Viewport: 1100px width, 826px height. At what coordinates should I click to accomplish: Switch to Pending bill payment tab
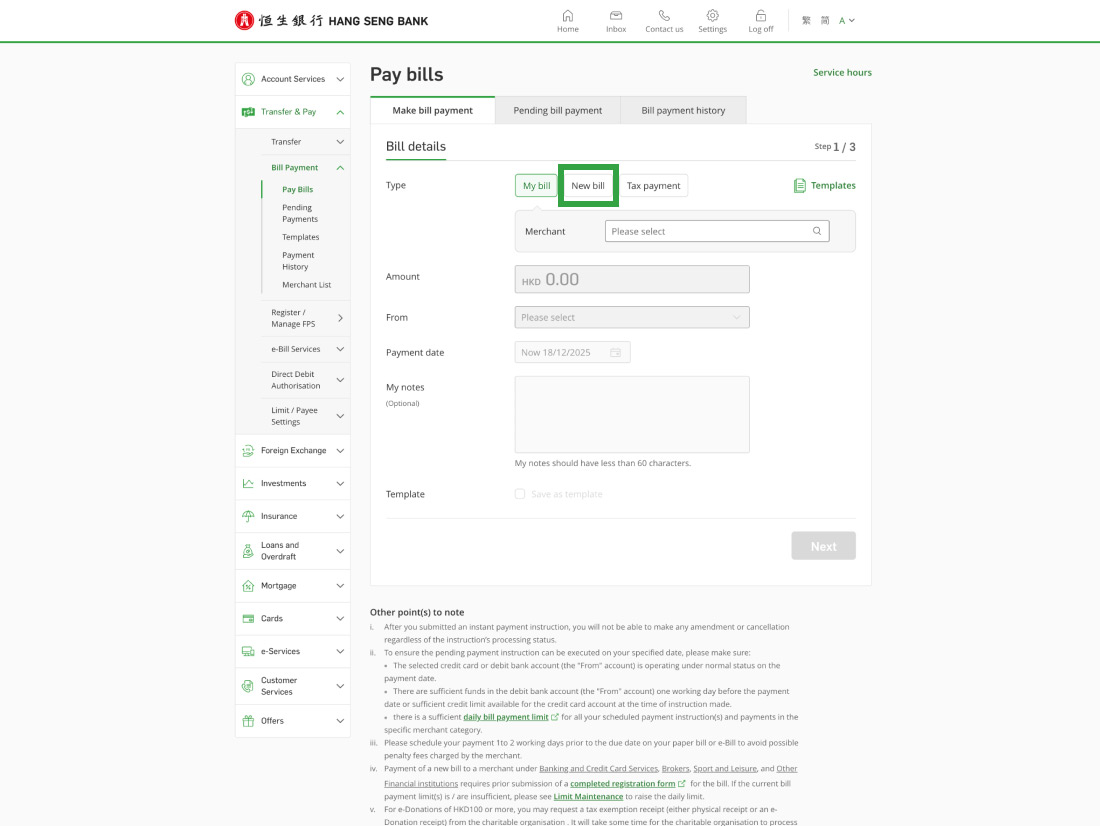point(557,111)
